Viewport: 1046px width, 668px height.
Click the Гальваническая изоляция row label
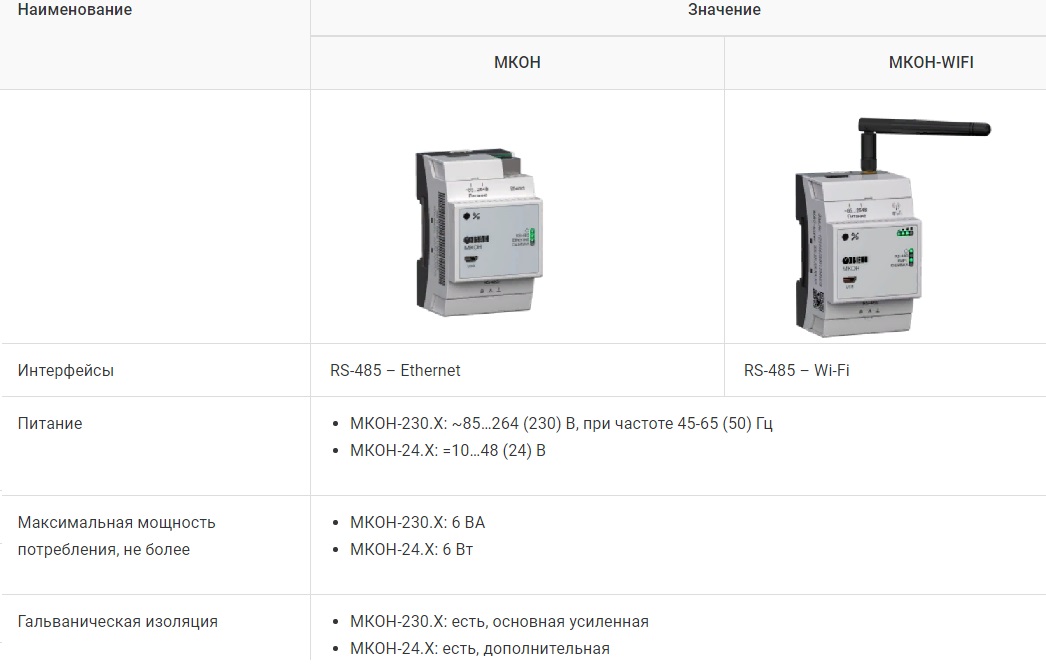(117, 621)
